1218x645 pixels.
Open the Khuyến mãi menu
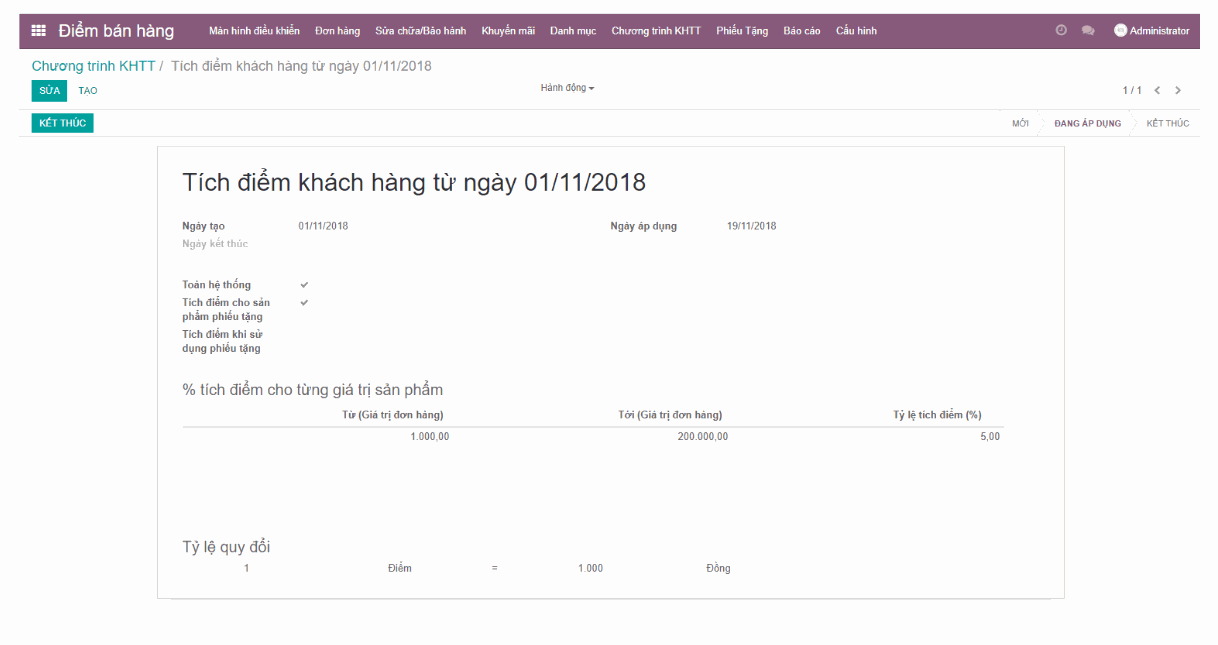[x=508, y=30]
